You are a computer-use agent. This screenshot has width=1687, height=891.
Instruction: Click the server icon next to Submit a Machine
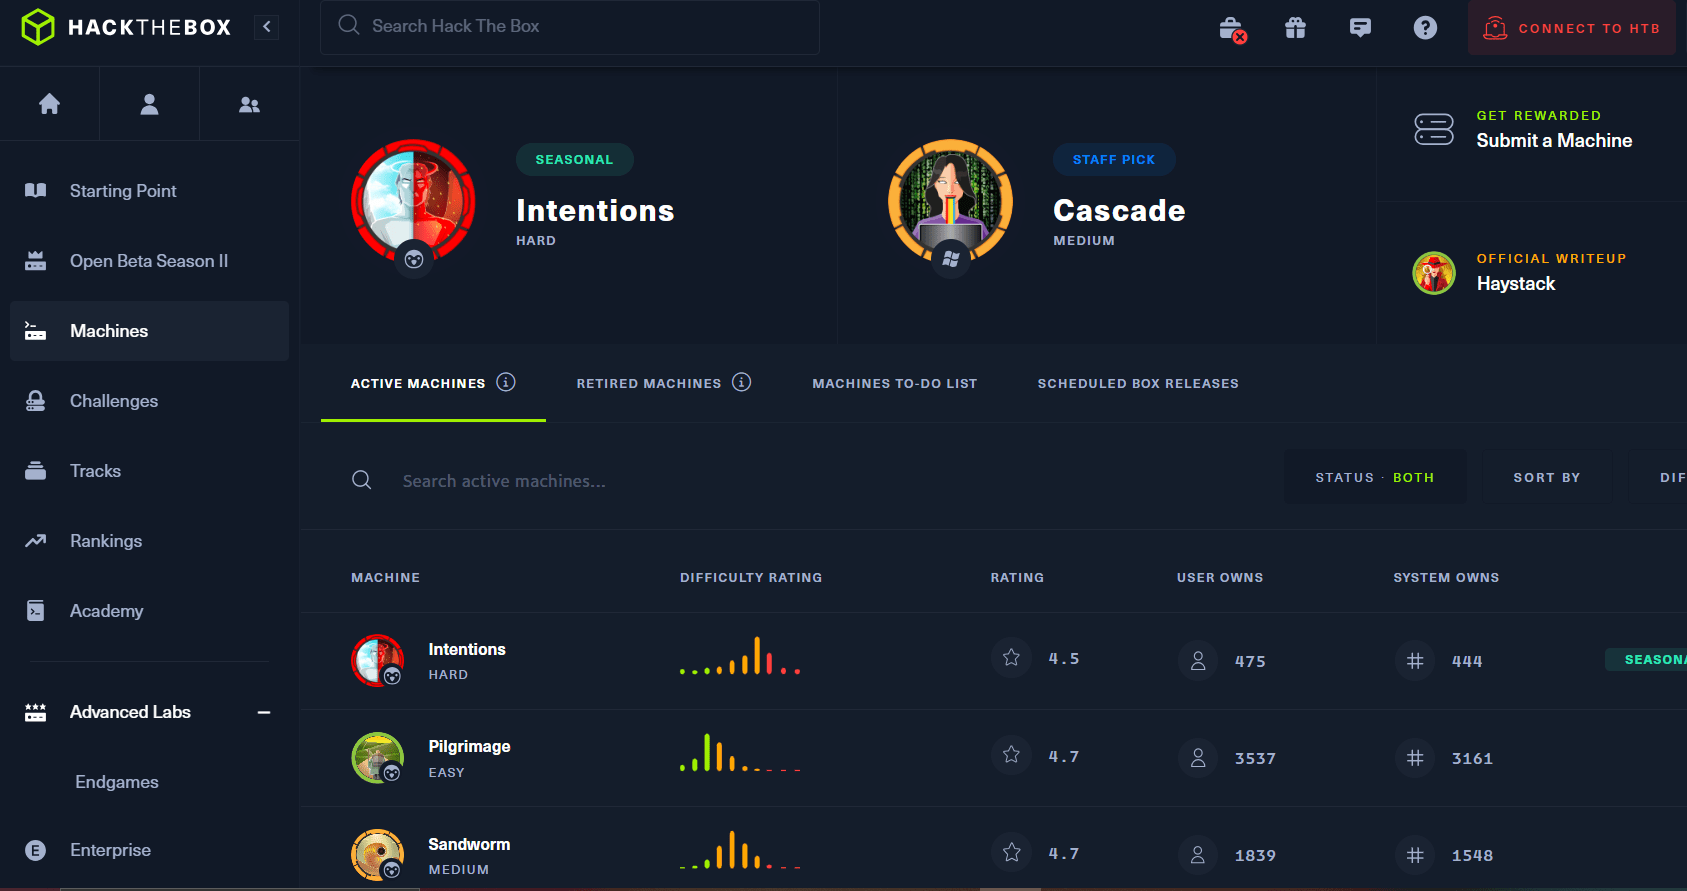click(x=1434, y=129)
